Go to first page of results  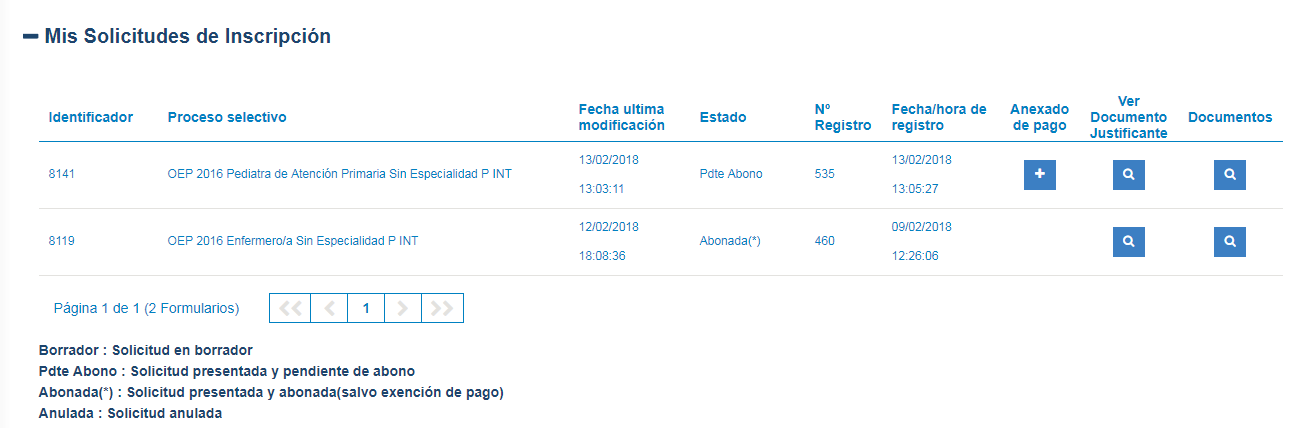click(x=290, y=308)
